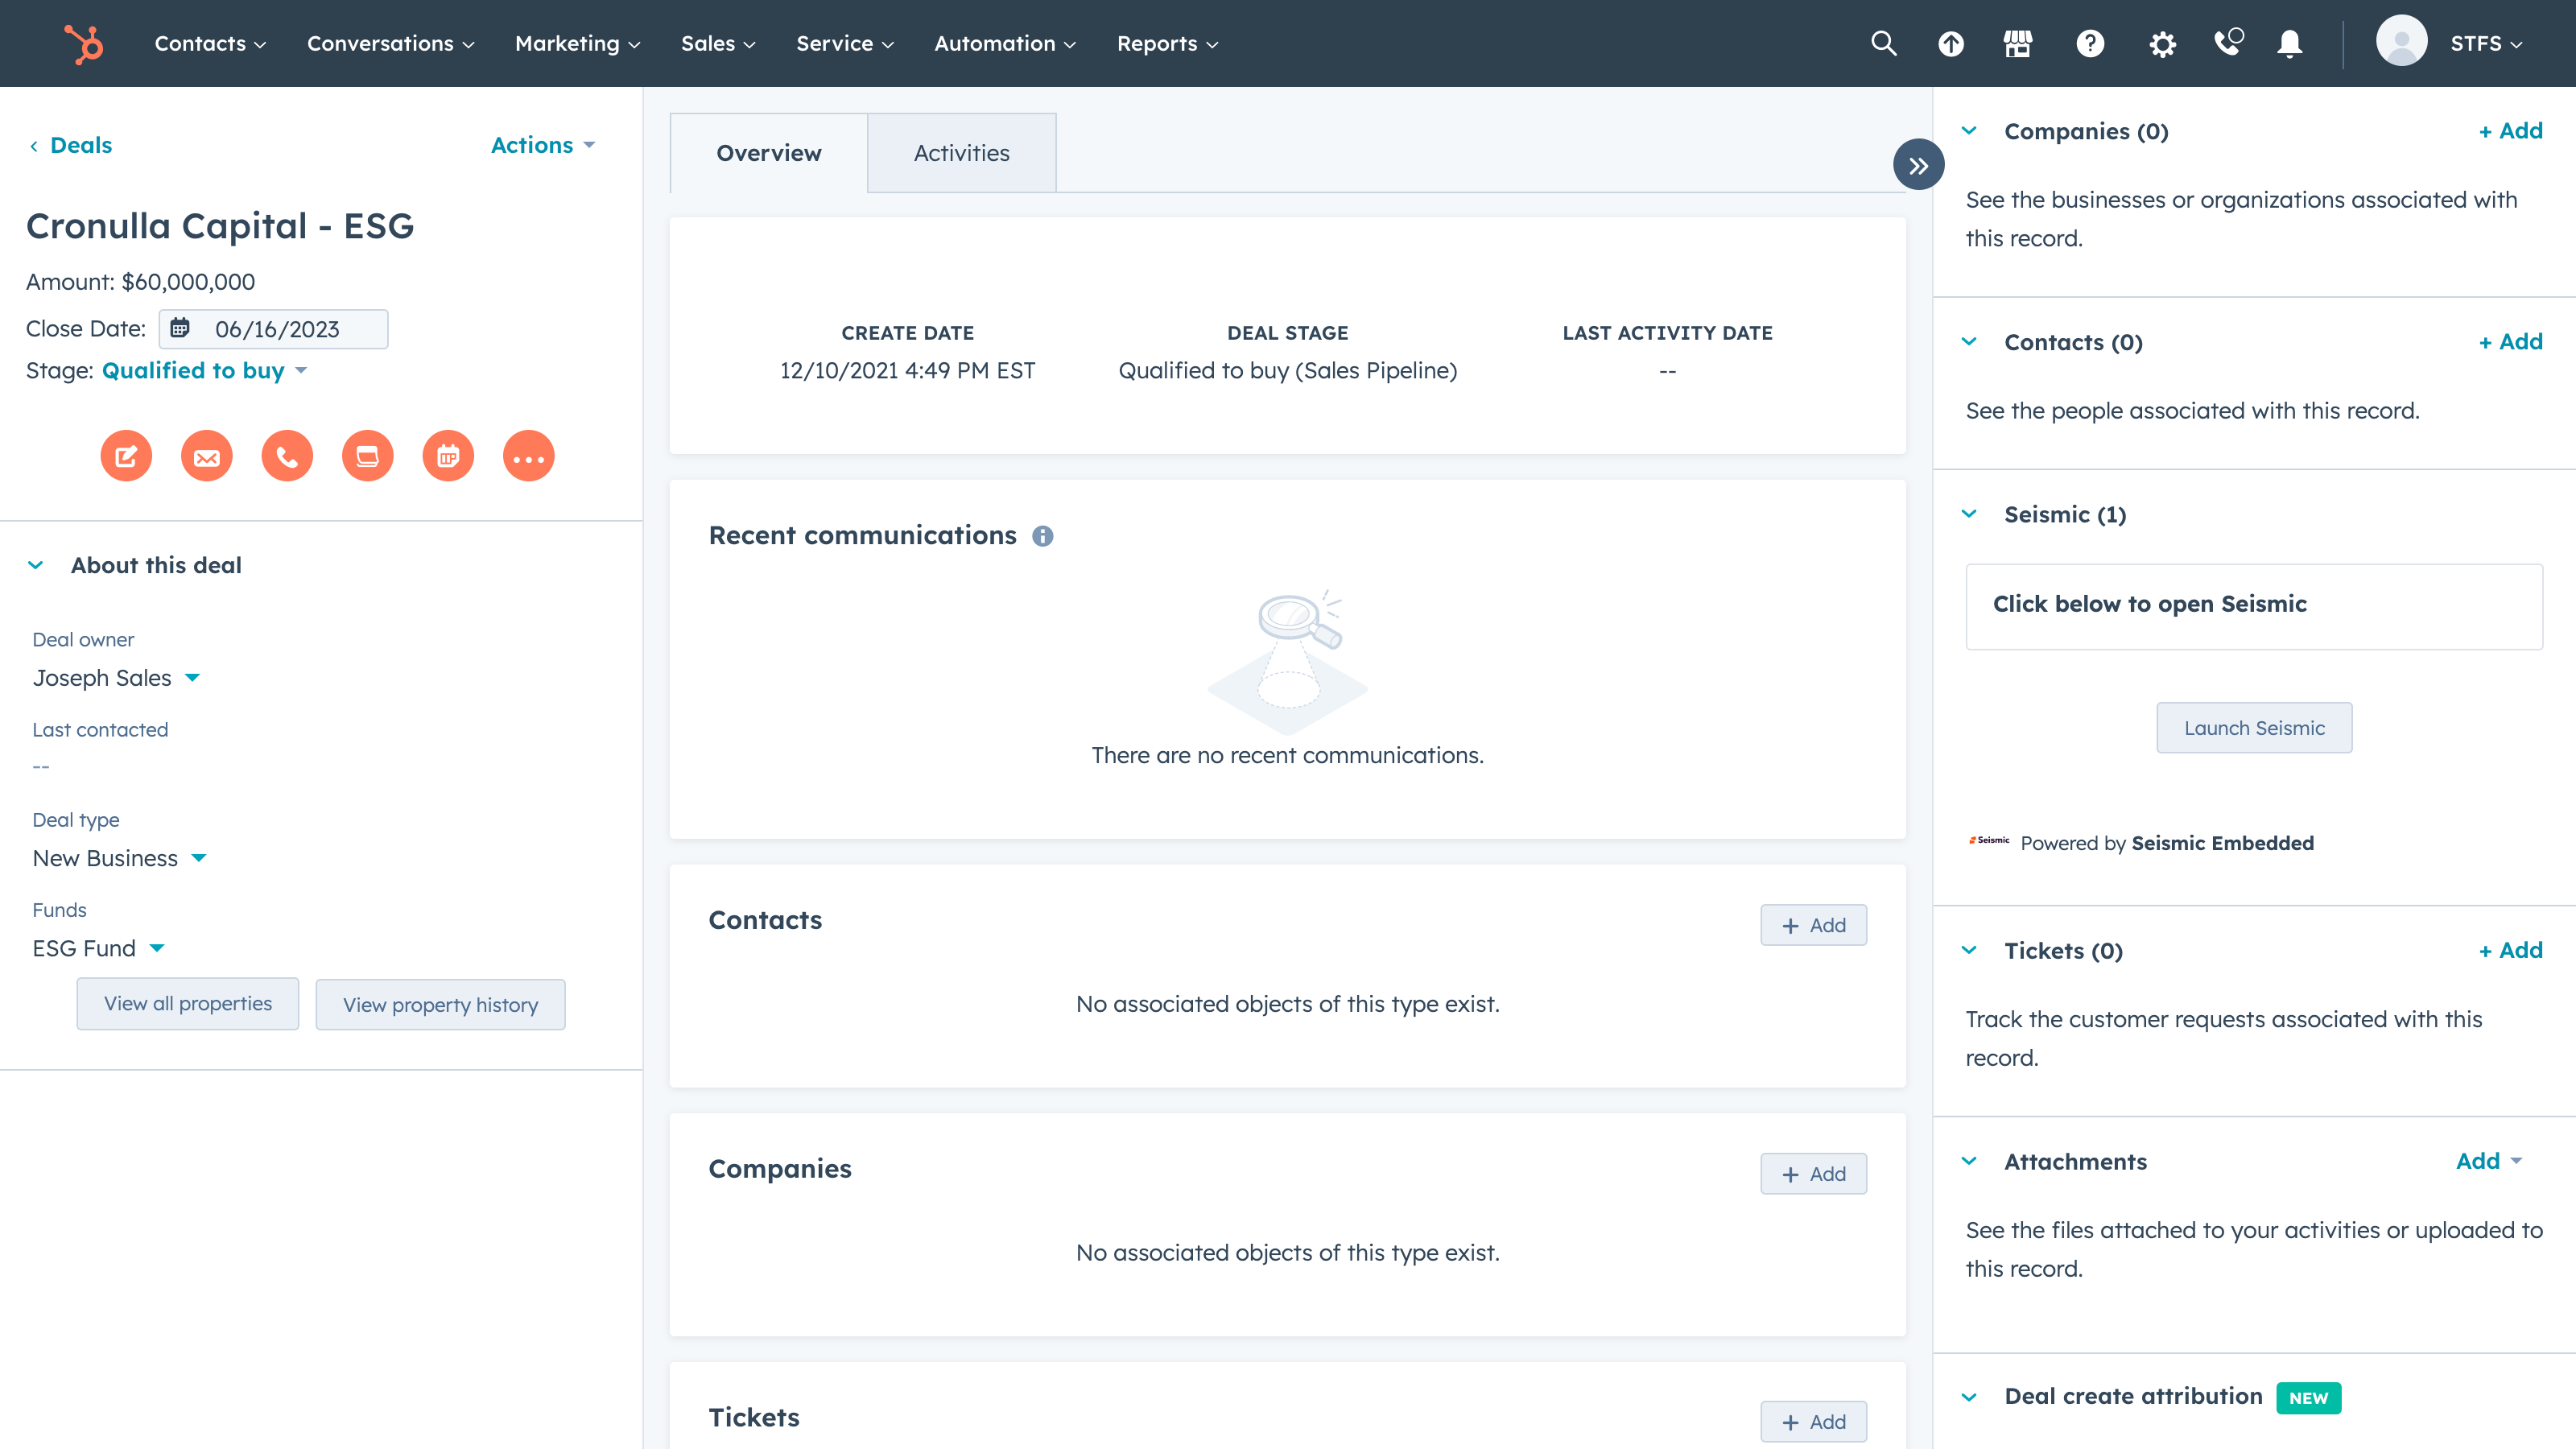
Task: Change deal owner from Joseph Sales
Action: 117,677
